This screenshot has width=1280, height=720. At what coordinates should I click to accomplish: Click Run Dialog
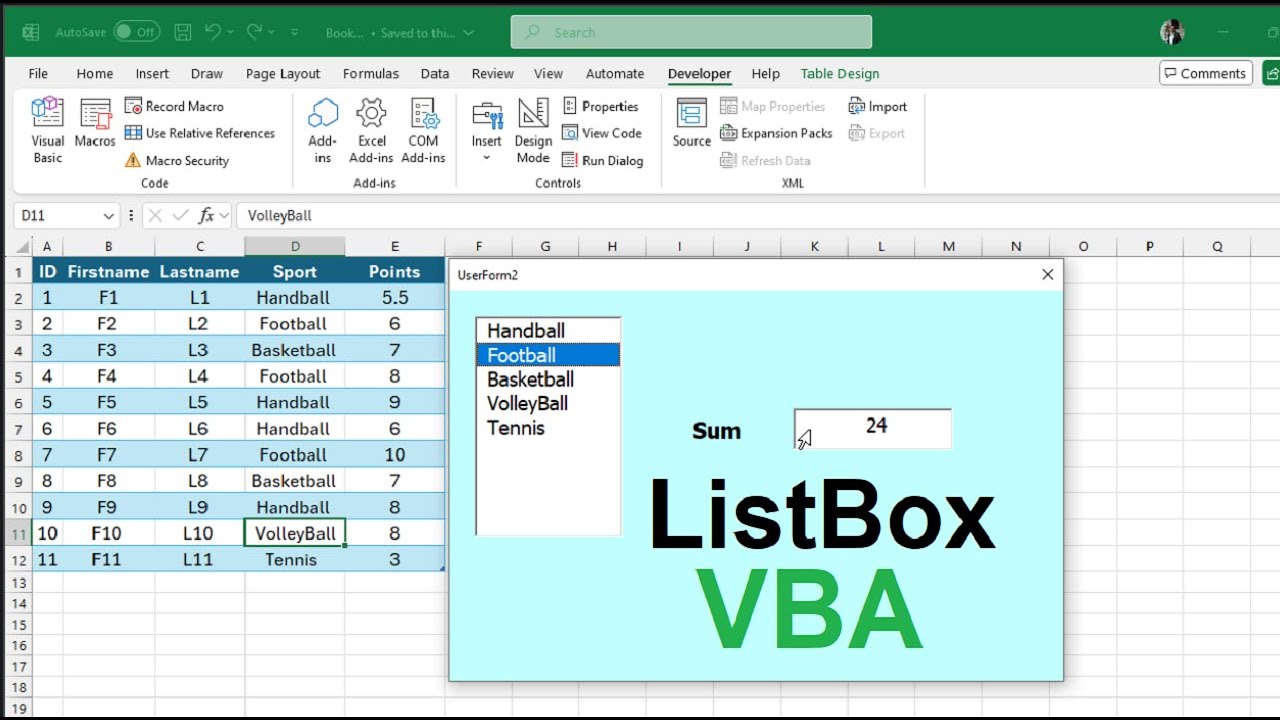[603, 160]
